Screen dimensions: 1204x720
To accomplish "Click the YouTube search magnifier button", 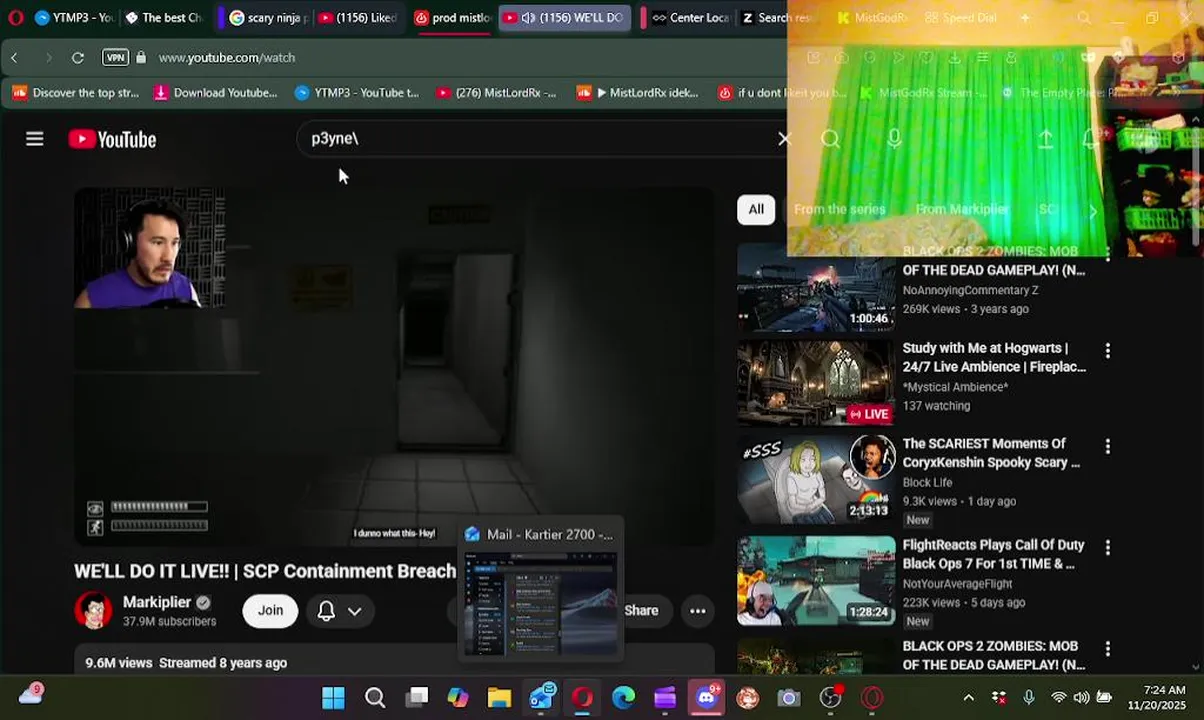I will coord(830,139).
